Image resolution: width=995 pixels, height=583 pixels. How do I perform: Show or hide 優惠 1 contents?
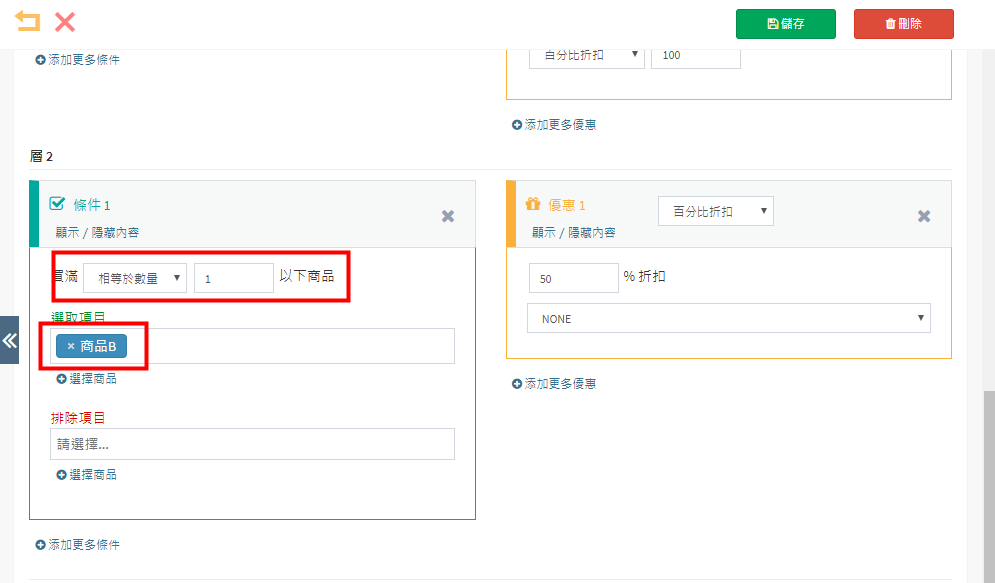click(x=574, y=233)
